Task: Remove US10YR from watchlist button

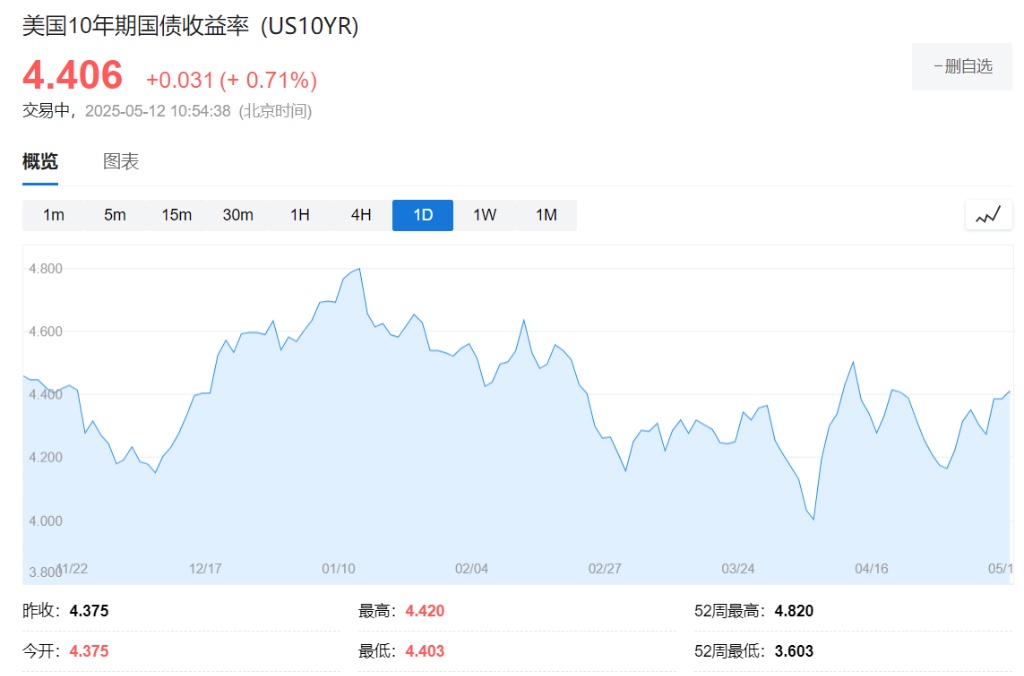Action: point(962,67)
